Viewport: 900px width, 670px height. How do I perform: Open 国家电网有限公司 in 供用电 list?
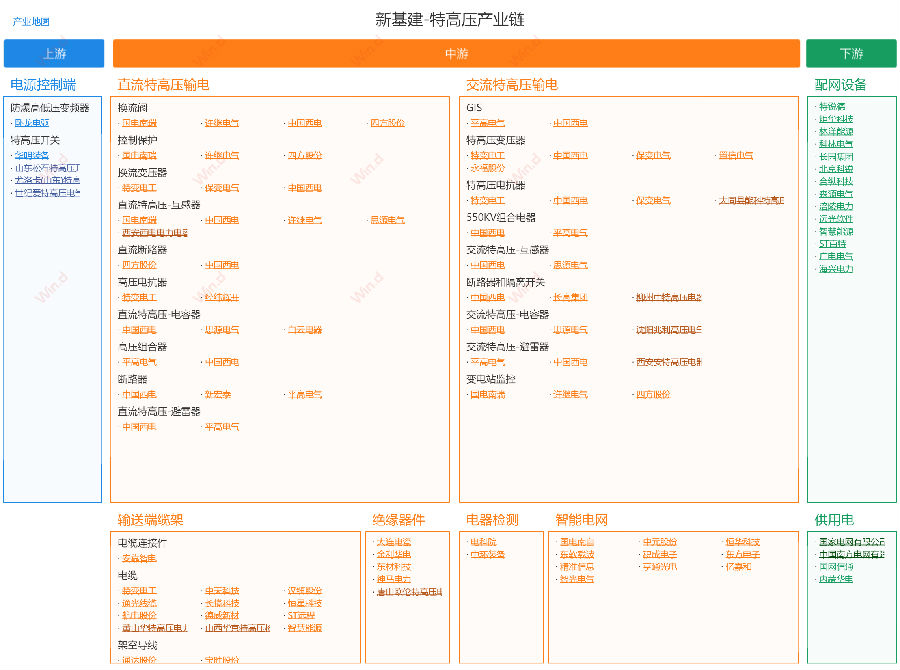[852, 542]
